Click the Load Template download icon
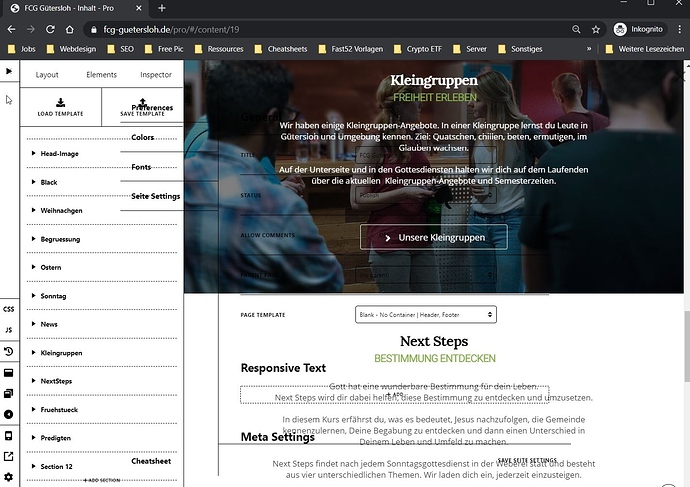The height and width of the screenshot is (487, 690). pos(60,102)
